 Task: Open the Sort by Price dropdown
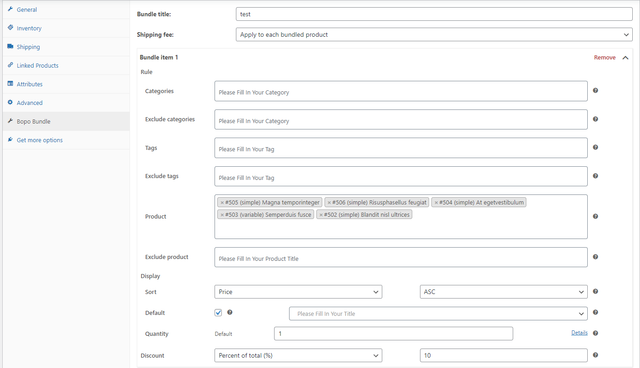298,292
